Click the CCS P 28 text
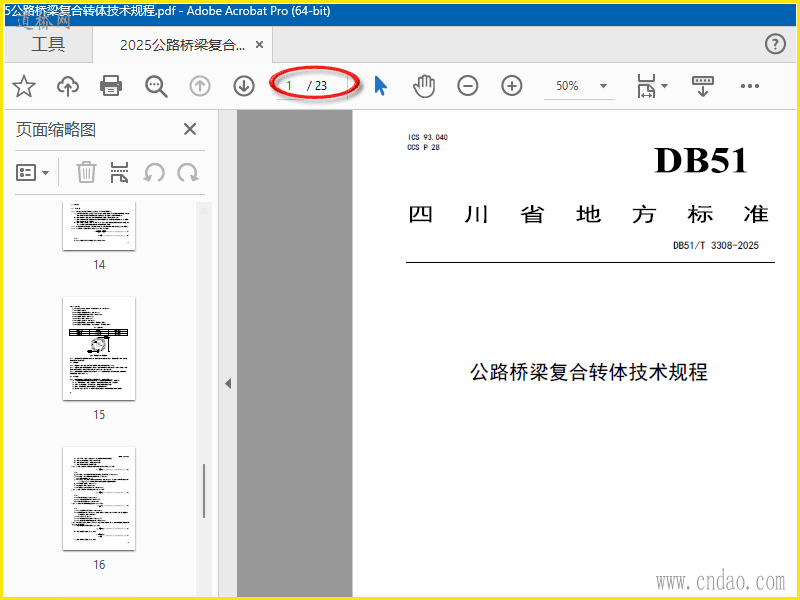 point(423,147)
